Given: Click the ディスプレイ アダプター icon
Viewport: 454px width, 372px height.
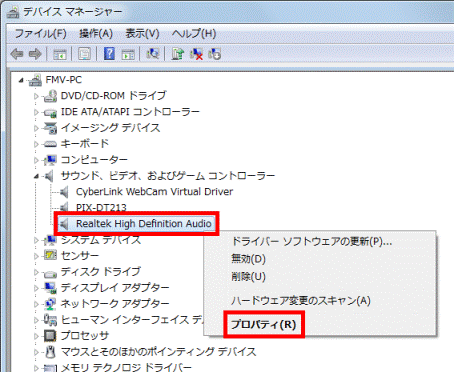Looking at the screenshot, I should click(x=50, y=287).
